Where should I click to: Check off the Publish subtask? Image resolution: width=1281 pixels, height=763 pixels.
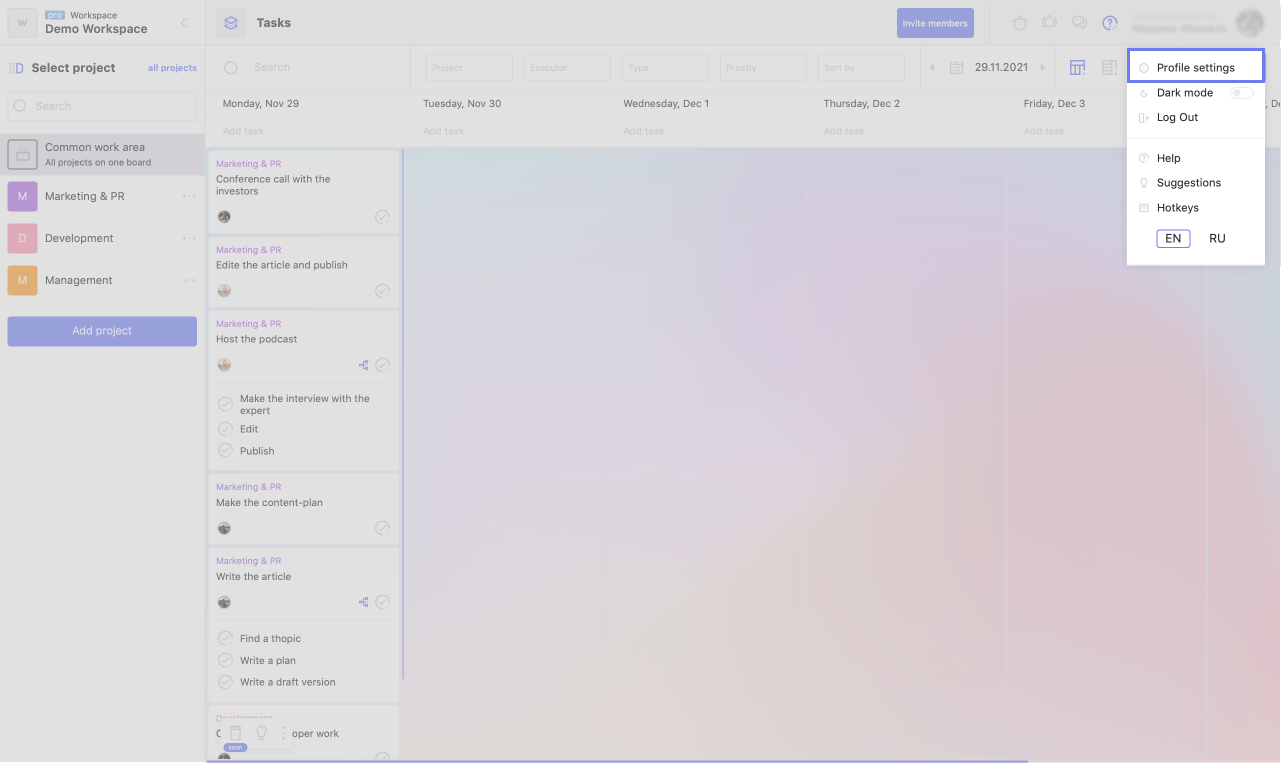(x=225, y=451)
